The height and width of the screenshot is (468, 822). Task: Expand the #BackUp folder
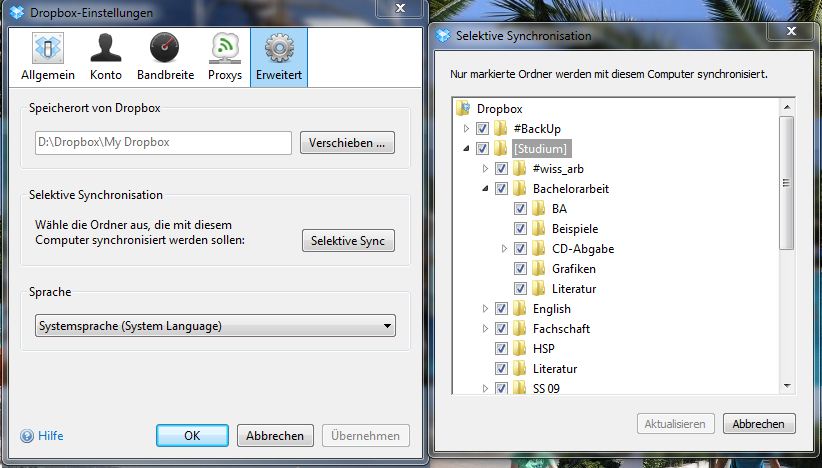[466, 128]
